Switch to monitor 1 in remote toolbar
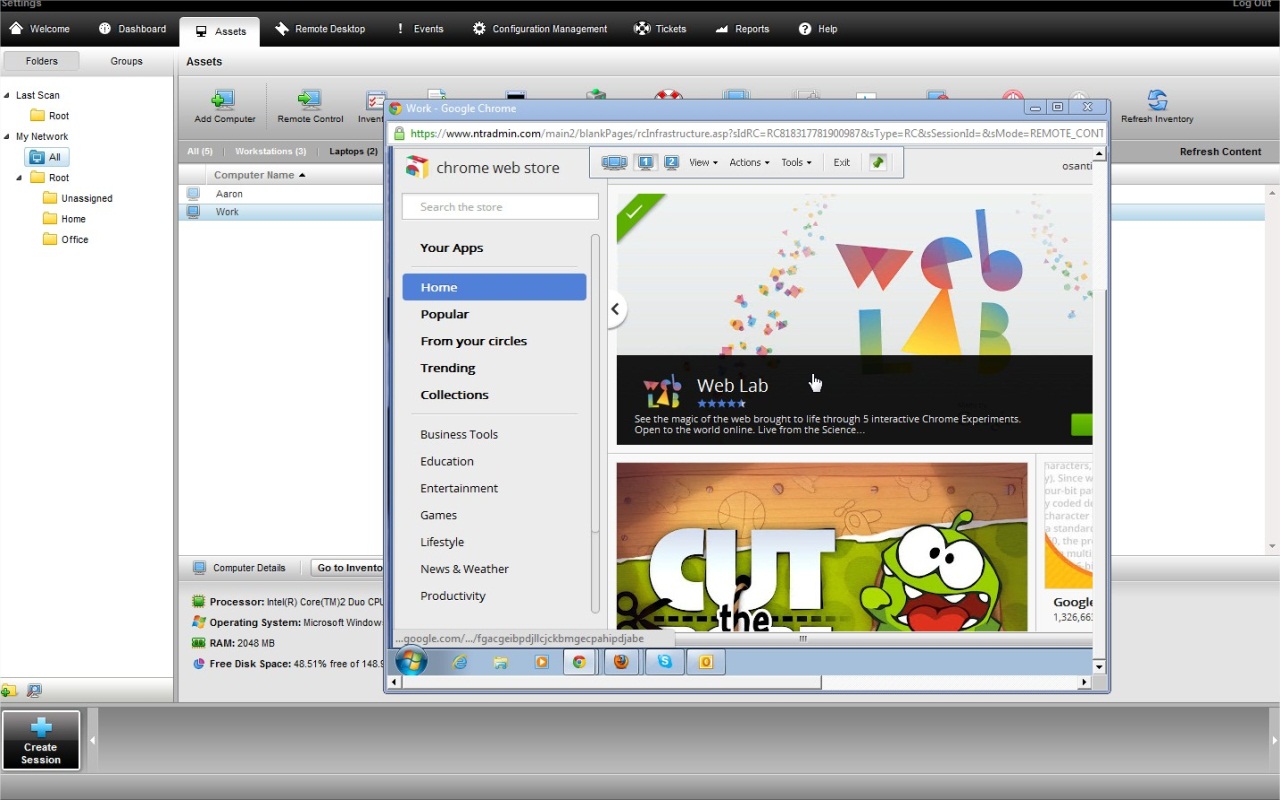The width and height of the screenshot is (1280, 800). pos(646,162)
